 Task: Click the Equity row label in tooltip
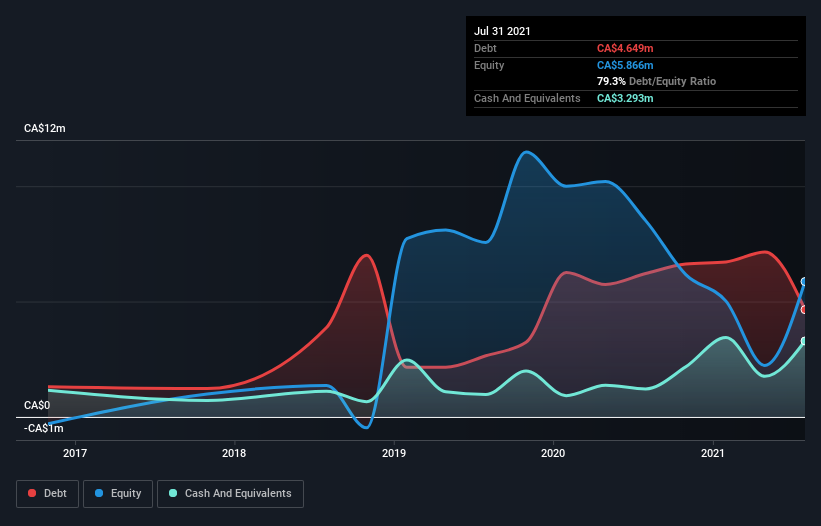click(x=489, y=65)
